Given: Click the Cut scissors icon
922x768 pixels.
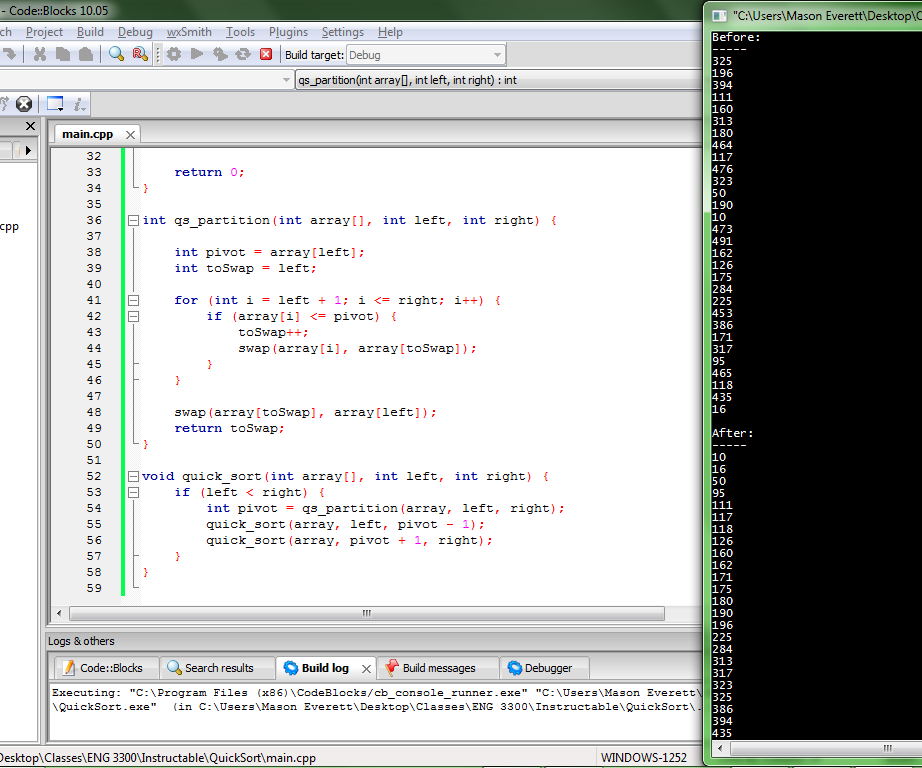Looking at the screenshot, I should pos(40,54).
